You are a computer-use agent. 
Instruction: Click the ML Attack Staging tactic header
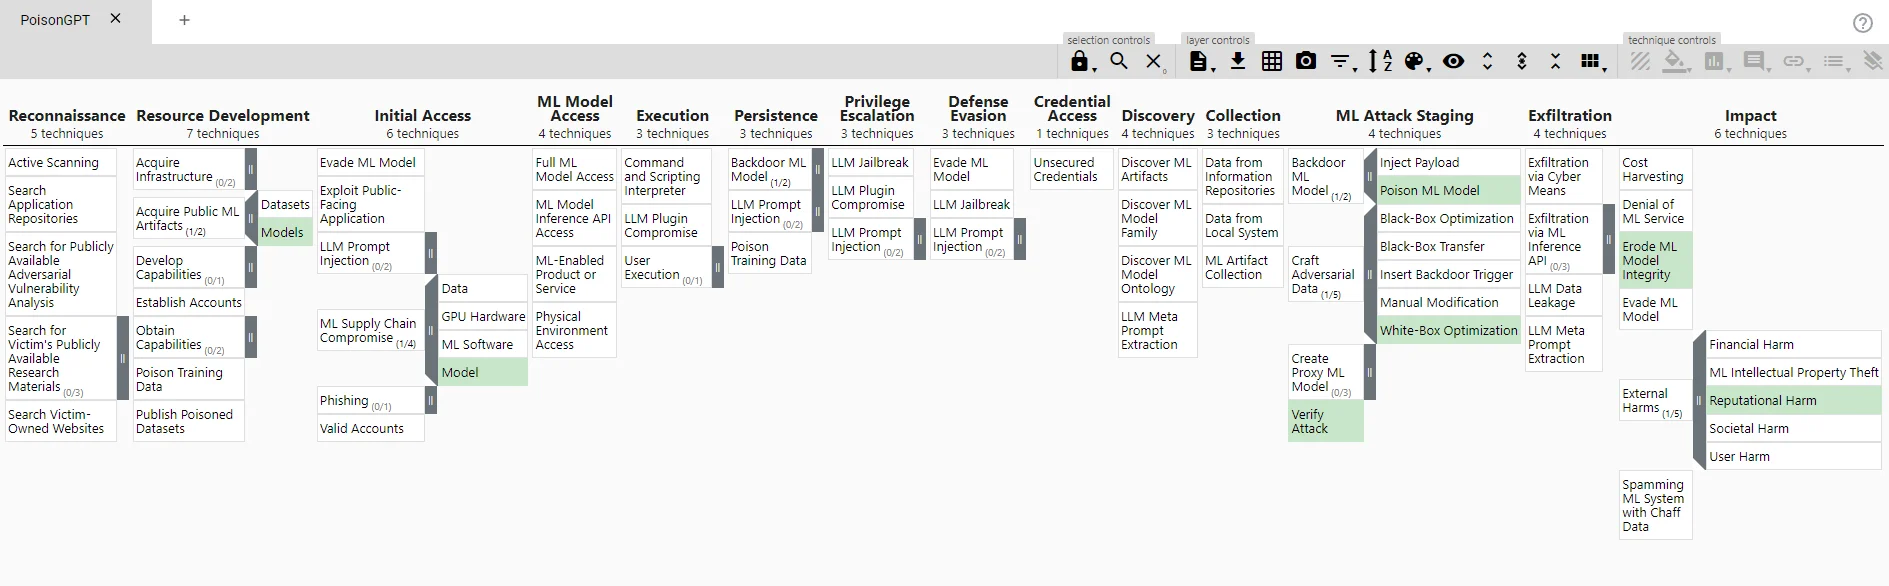click(1404, 116)
